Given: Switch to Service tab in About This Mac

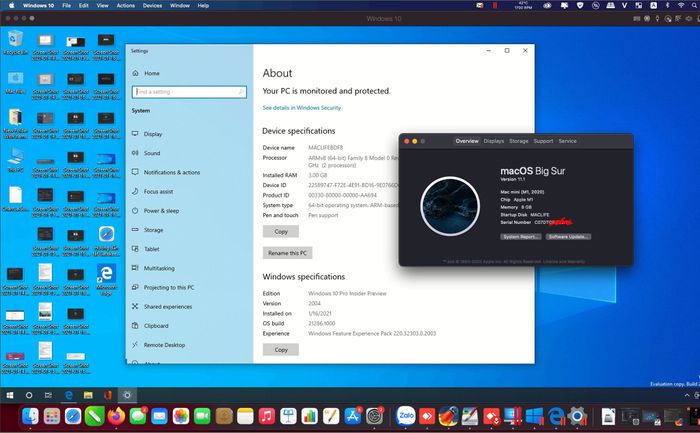Looking at the screenshot, I should click(x=567, y=141).
